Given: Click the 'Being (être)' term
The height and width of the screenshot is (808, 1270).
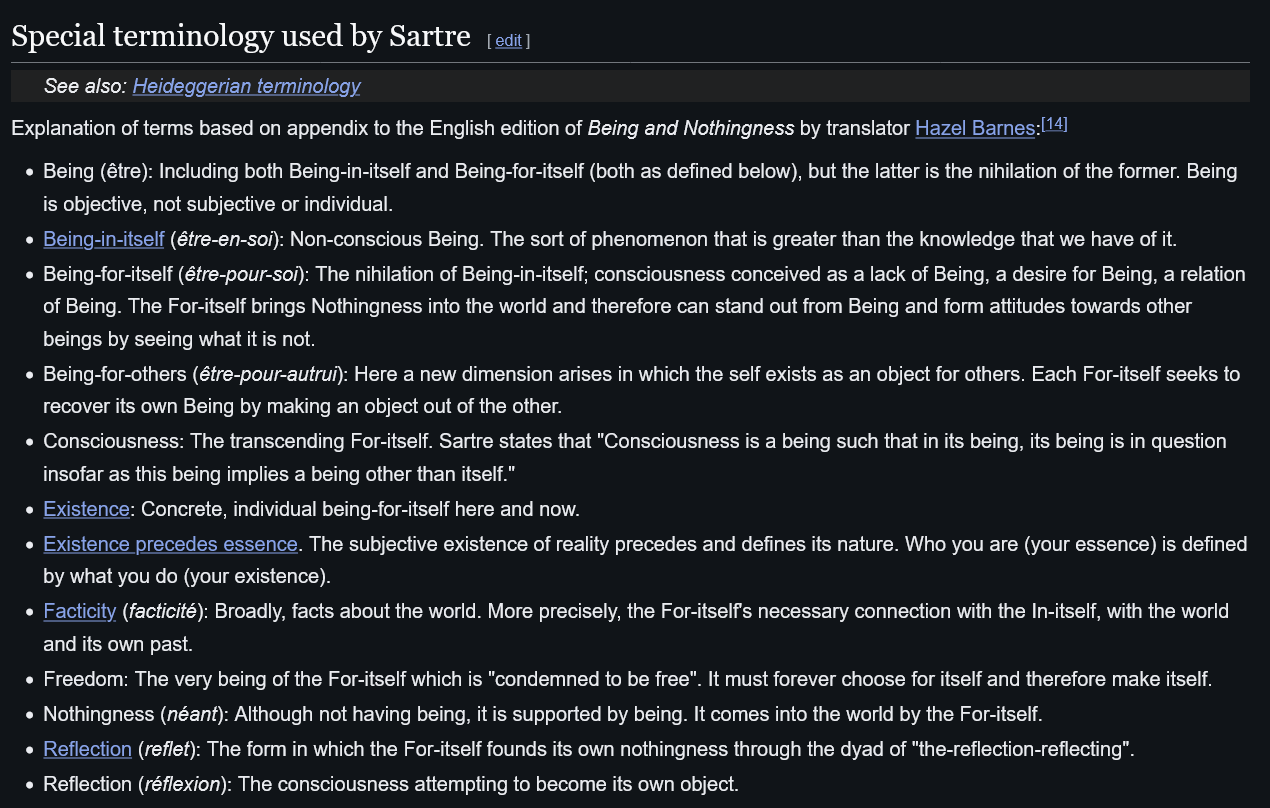Looking at the screenshot, I should click(x=96, y=171).
